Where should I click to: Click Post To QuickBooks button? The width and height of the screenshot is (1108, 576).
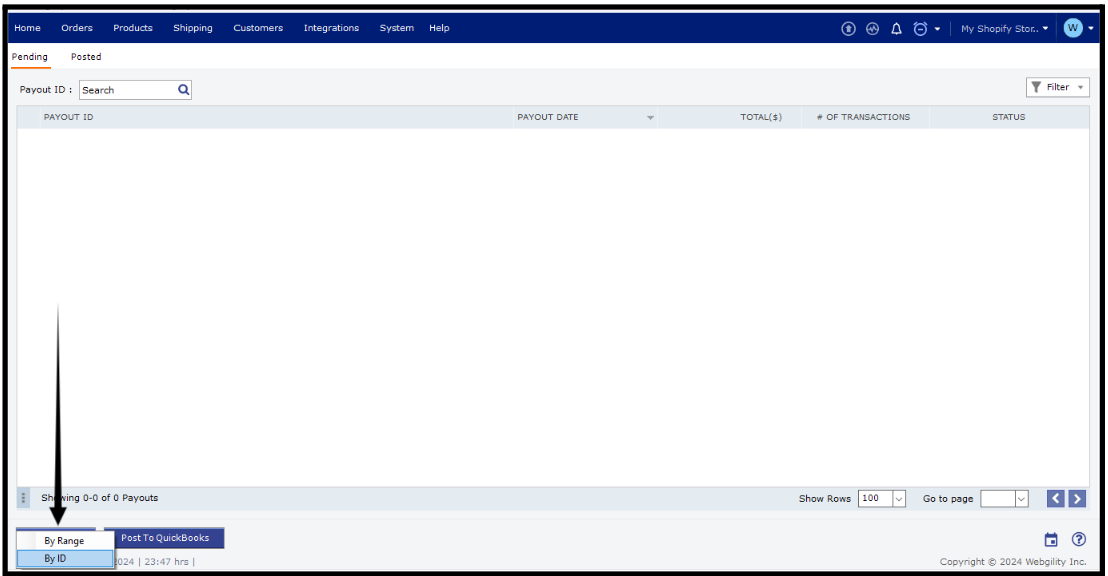(165, 538)
